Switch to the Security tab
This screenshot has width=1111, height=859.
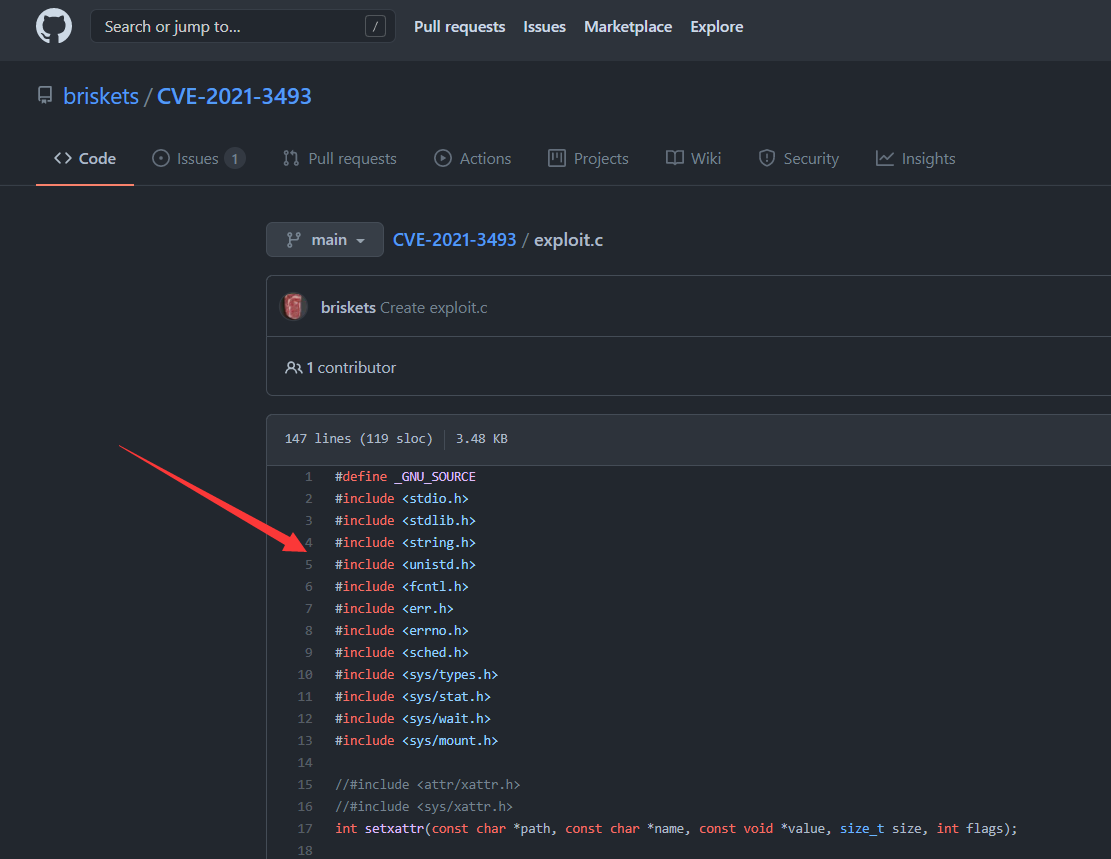point(799,158)
